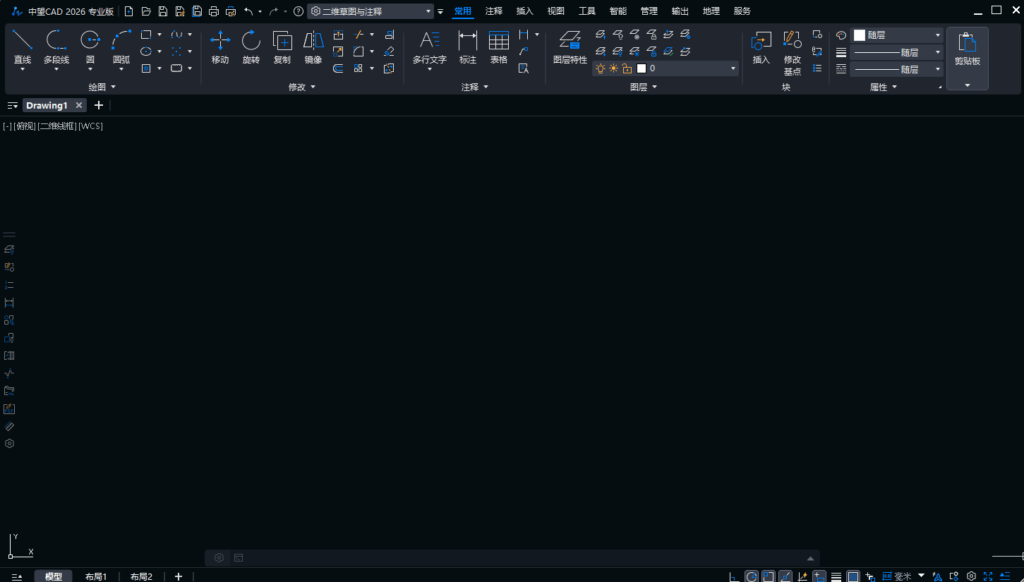This screenshot has width=1024, height=582.
Task: Expand the 绘图 panel arrow
Action: point(113,87)
